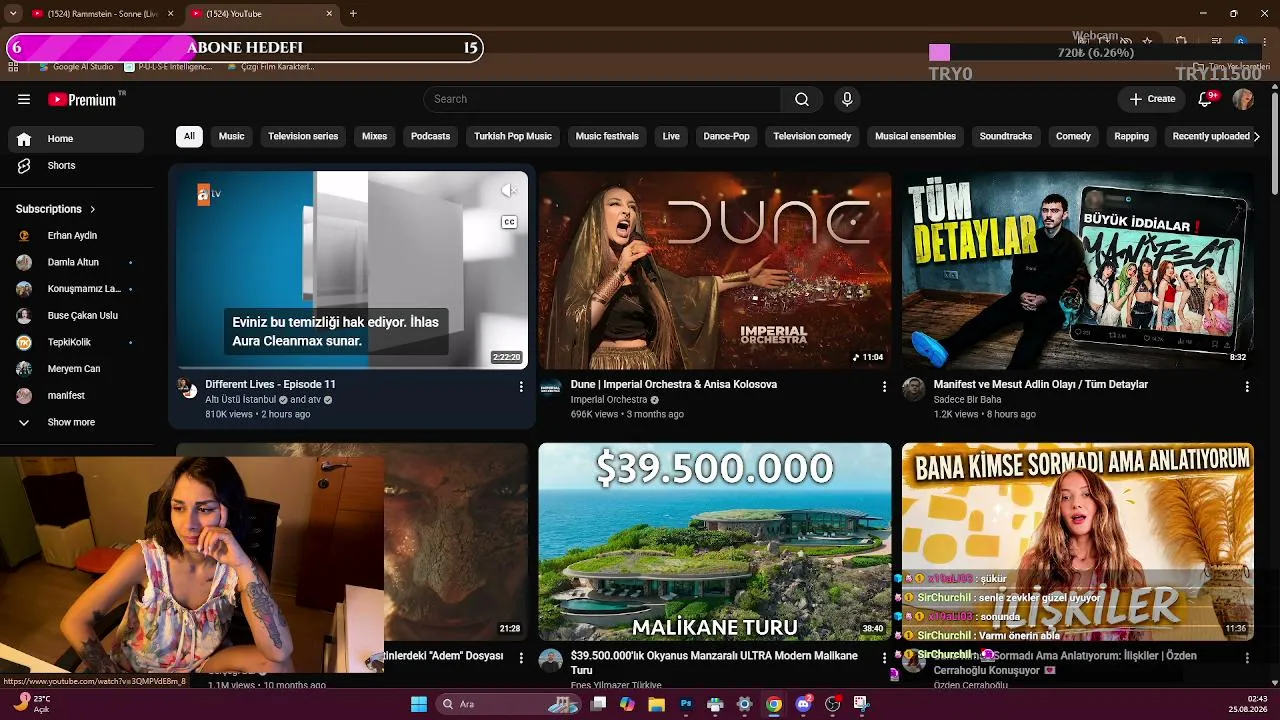
Task: Open Home in the sidebar
Action: click(76, 139)
